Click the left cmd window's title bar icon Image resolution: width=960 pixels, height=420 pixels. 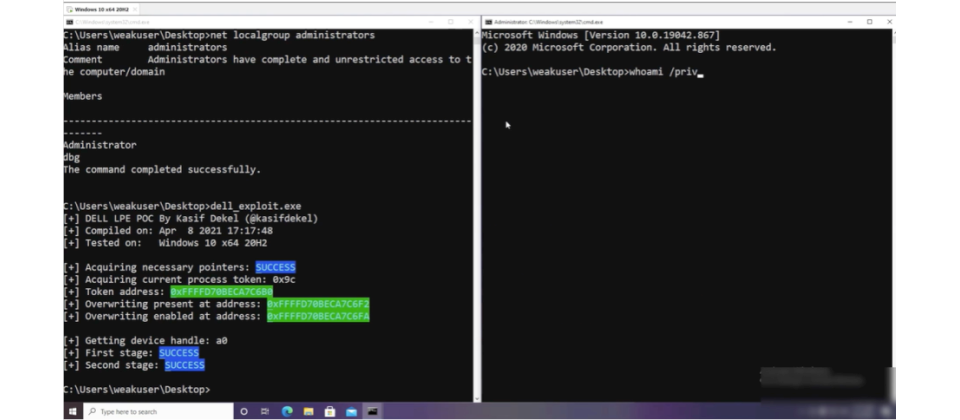coord(69,22)
